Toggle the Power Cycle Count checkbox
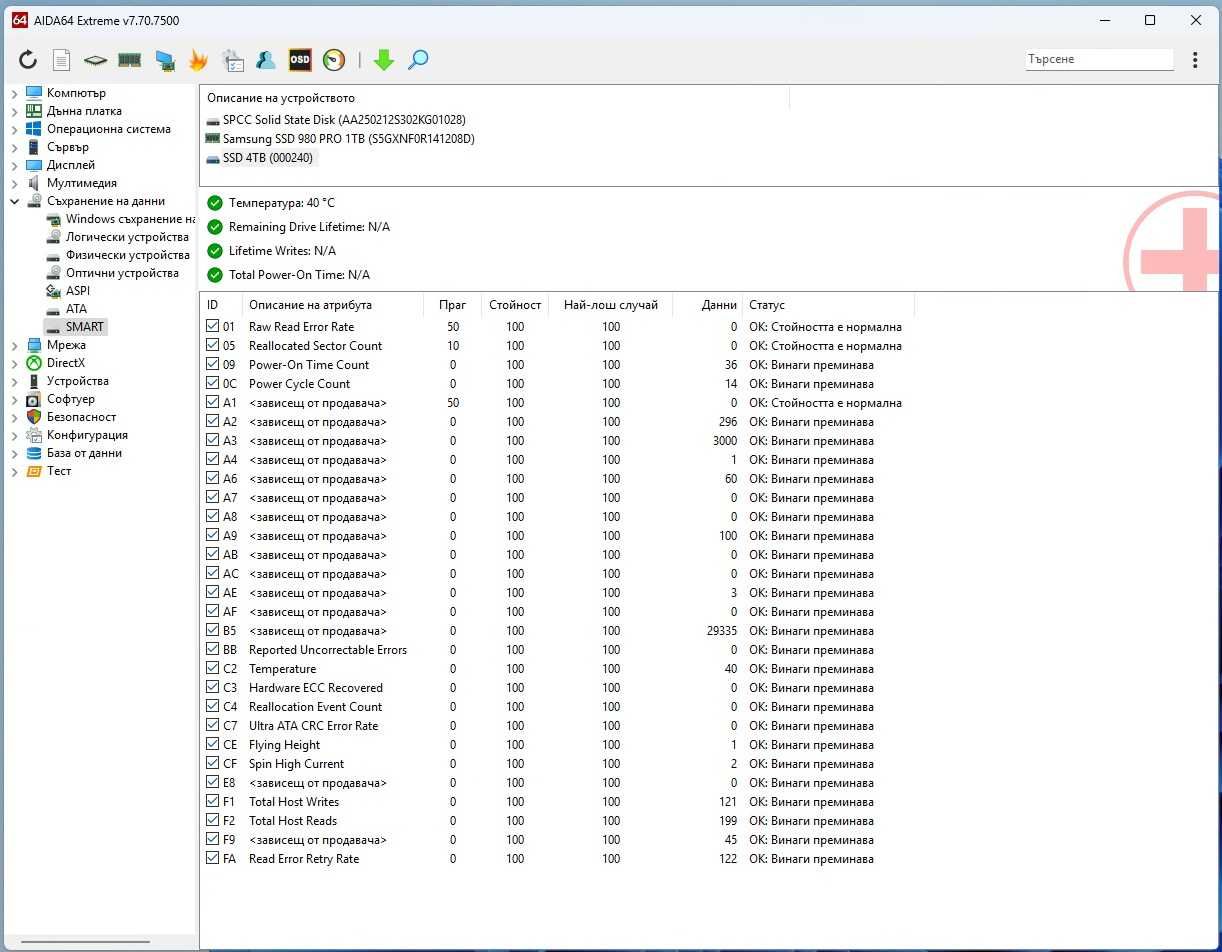This screenshot has width=1222, height=952. 212,383
